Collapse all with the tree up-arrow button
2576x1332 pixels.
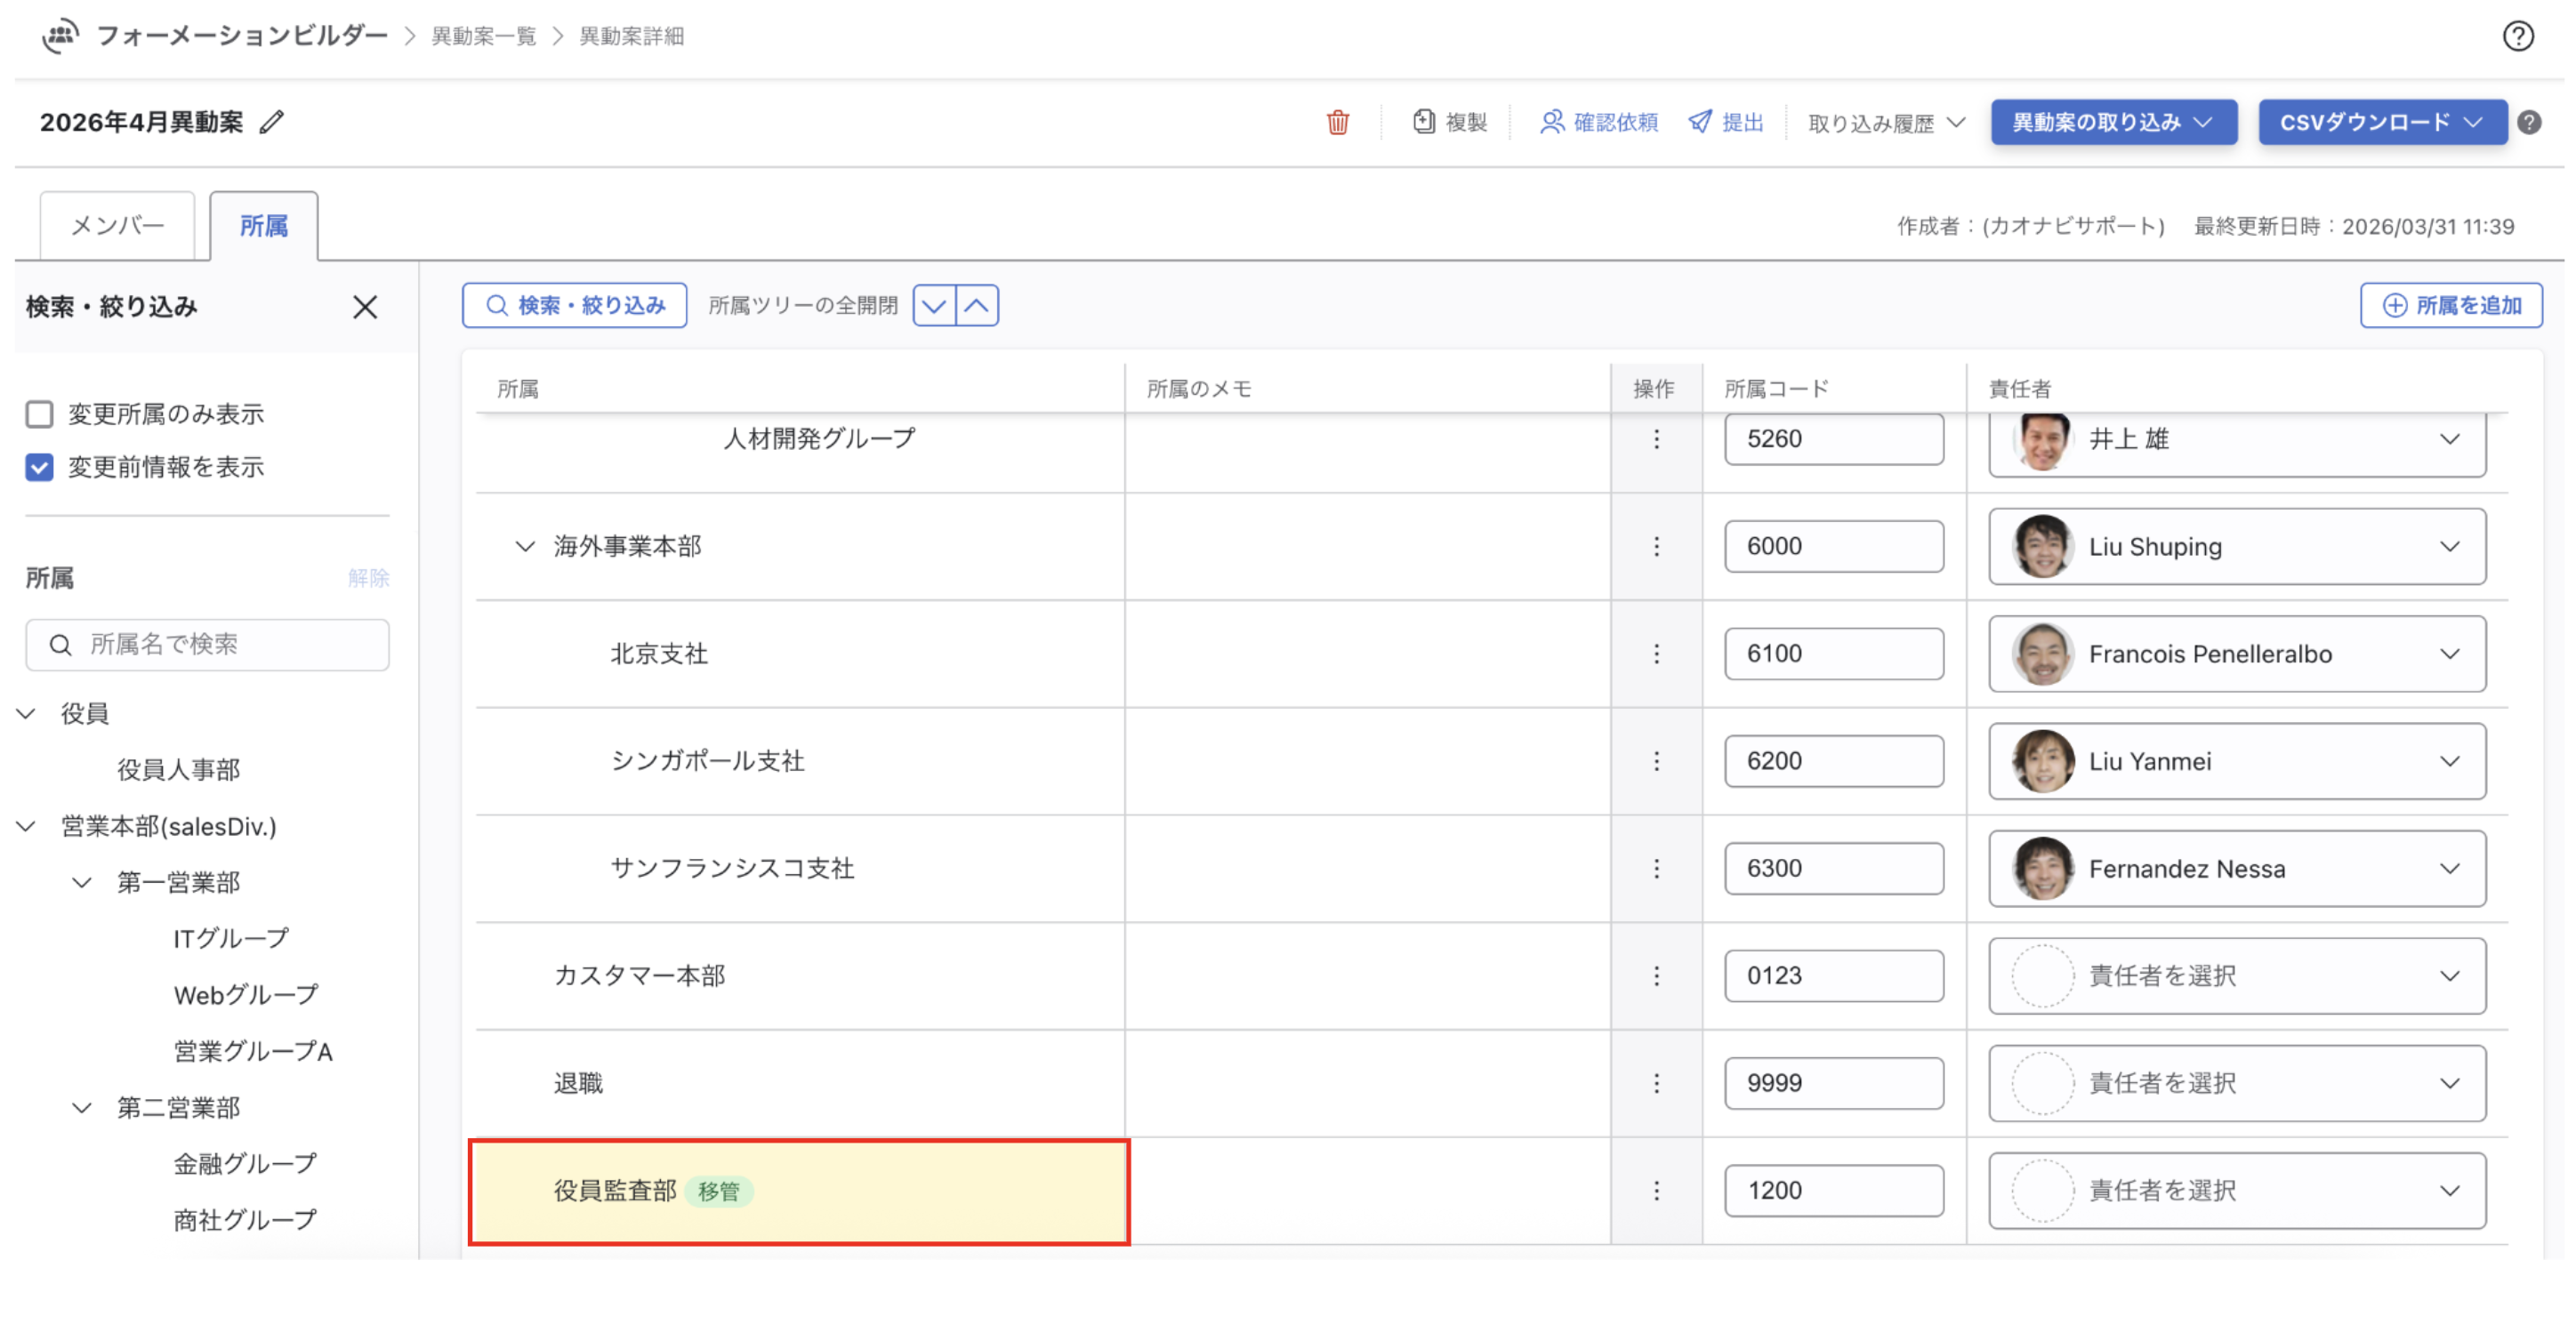pyautogui.click(x=977, y=306)
